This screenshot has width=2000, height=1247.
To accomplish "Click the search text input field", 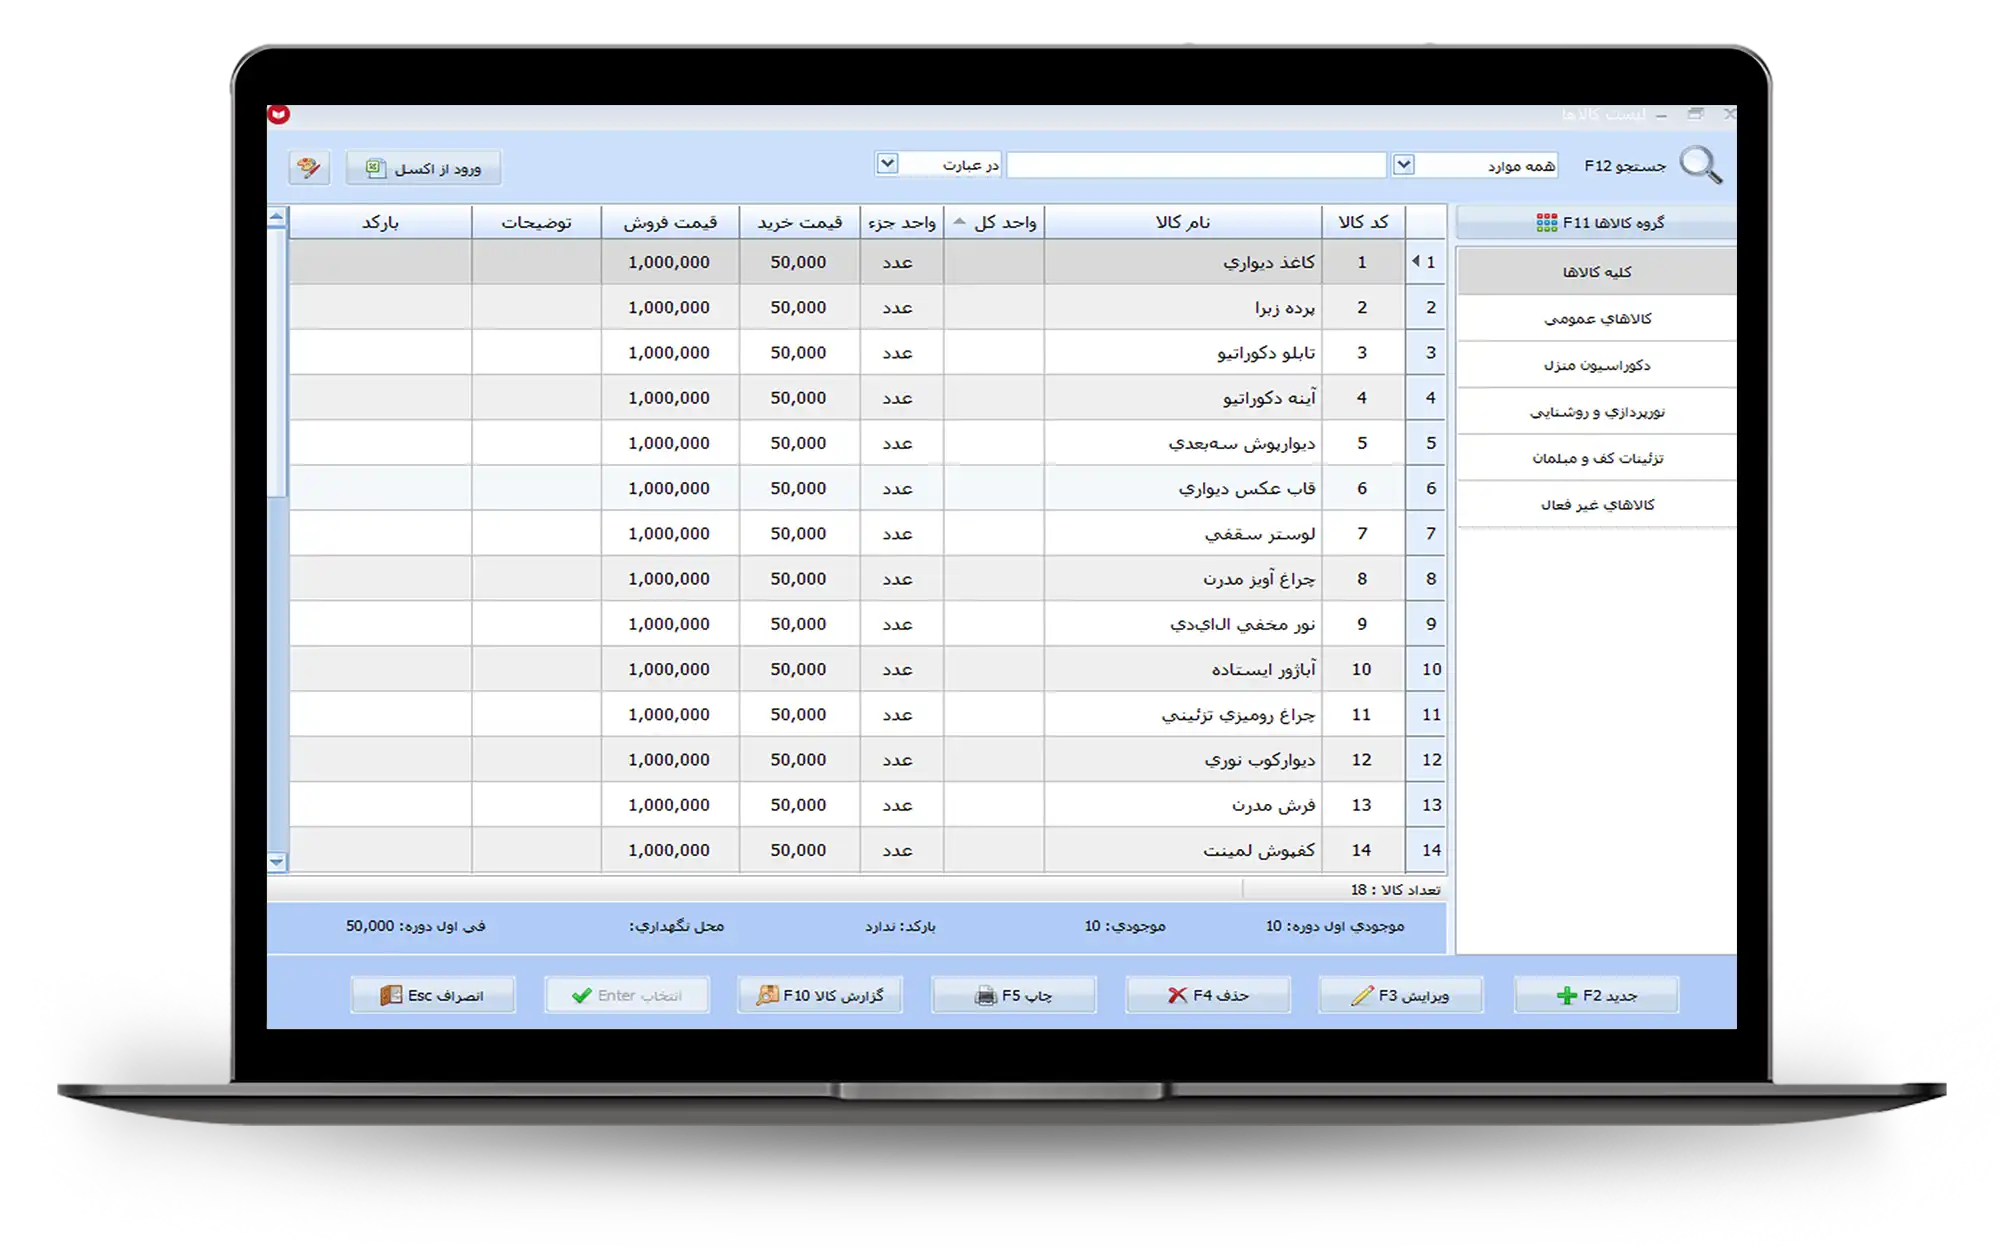I will (x=1195, y=165).
